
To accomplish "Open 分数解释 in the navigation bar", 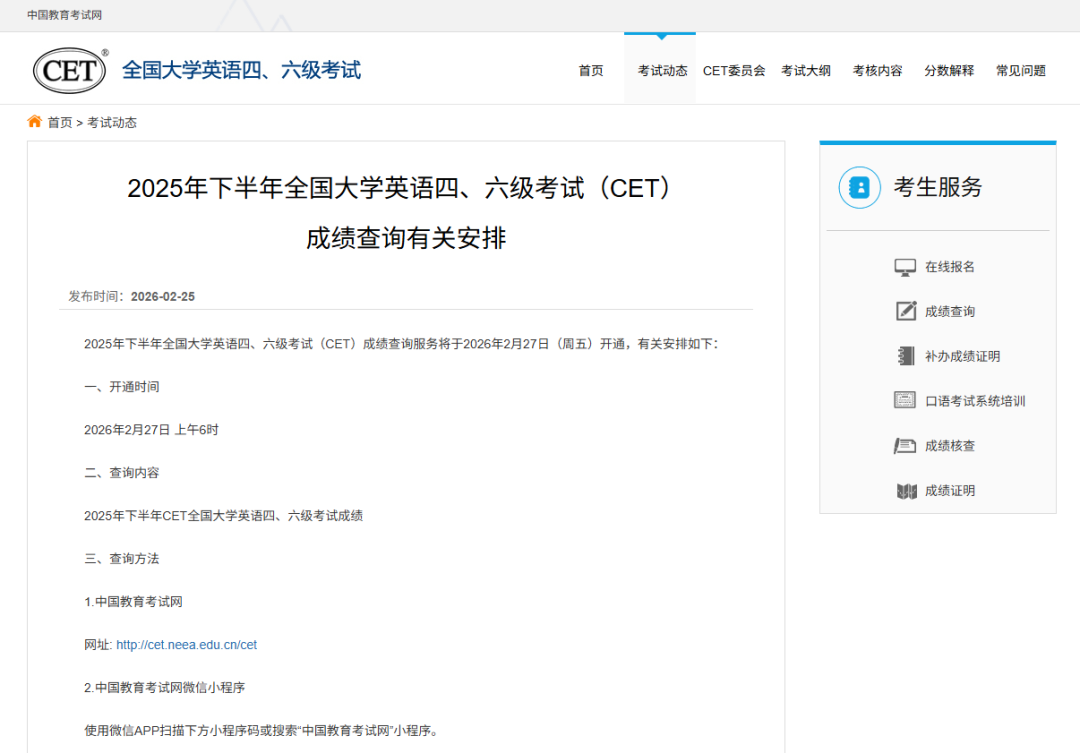I will coord(949,71).
